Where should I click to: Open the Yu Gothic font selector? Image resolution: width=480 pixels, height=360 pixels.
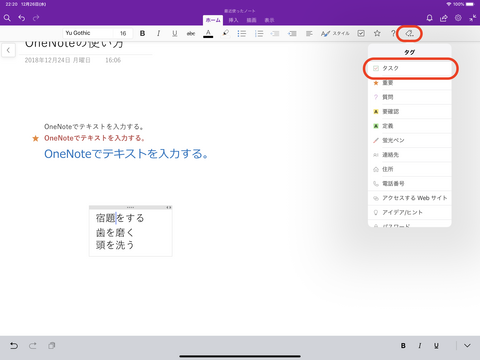[x=87, y=33]
